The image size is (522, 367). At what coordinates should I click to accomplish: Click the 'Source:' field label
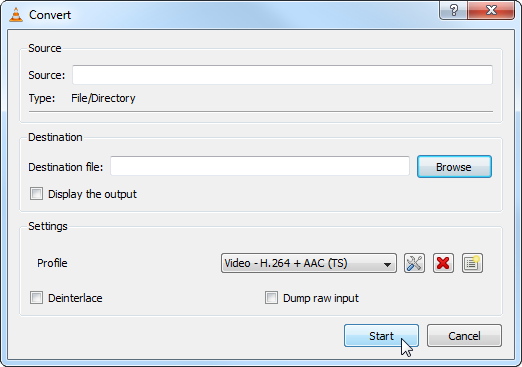tap(47, 75)
